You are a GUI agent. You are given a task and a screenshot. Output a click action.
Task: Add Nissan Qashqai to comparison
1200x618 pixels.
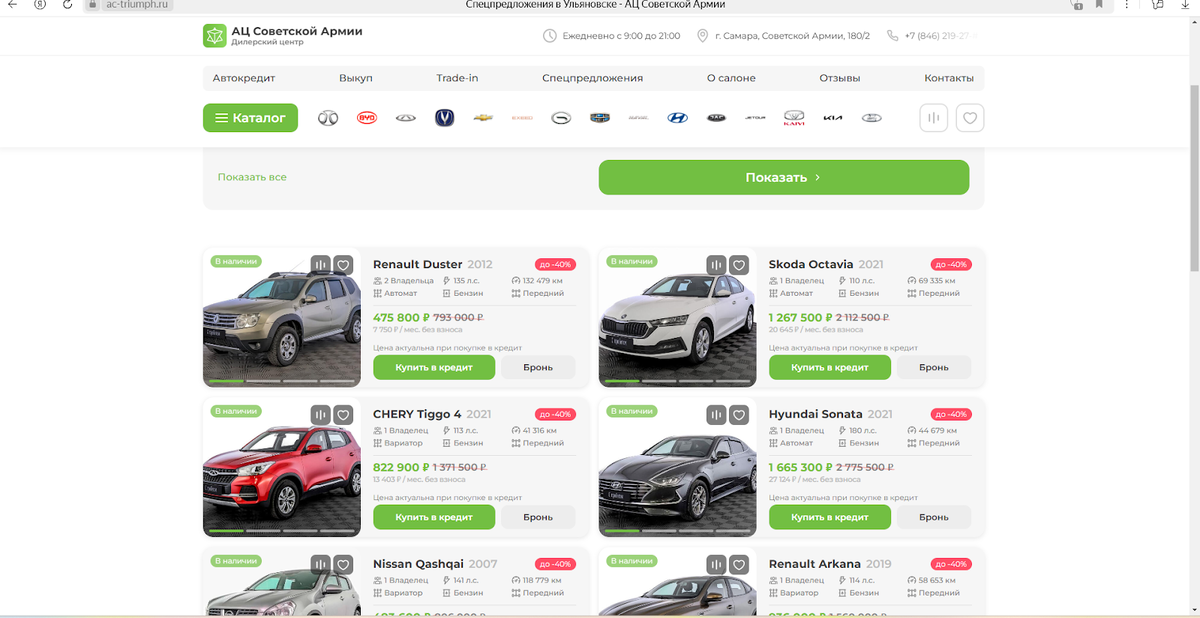pyautogui.click(x=320, y=564)
